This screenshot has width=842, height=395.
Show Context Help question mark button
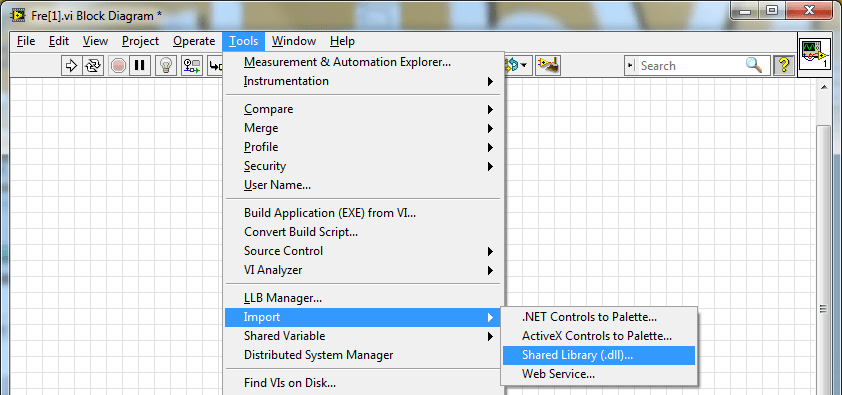point(783,65)
